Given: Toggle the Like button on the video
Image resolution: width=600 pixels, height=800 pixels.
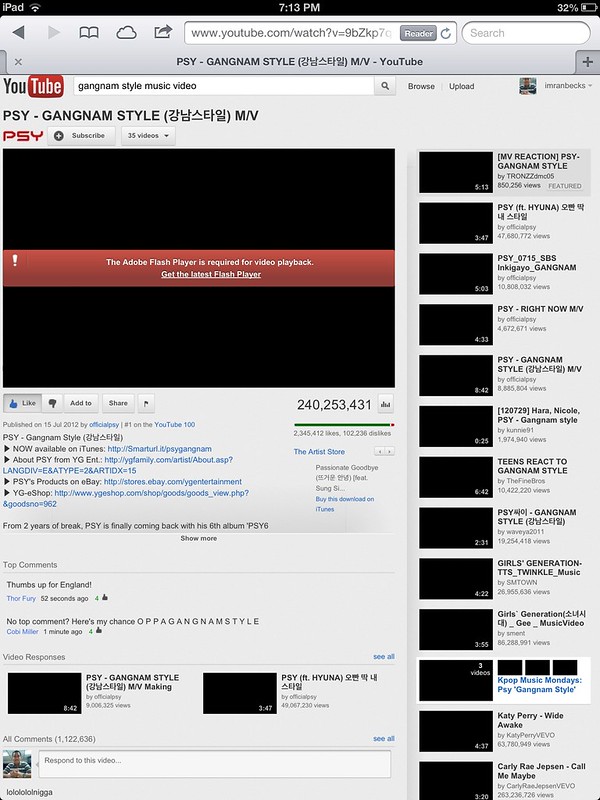Looking at the screenshot, I should [21, 403].
